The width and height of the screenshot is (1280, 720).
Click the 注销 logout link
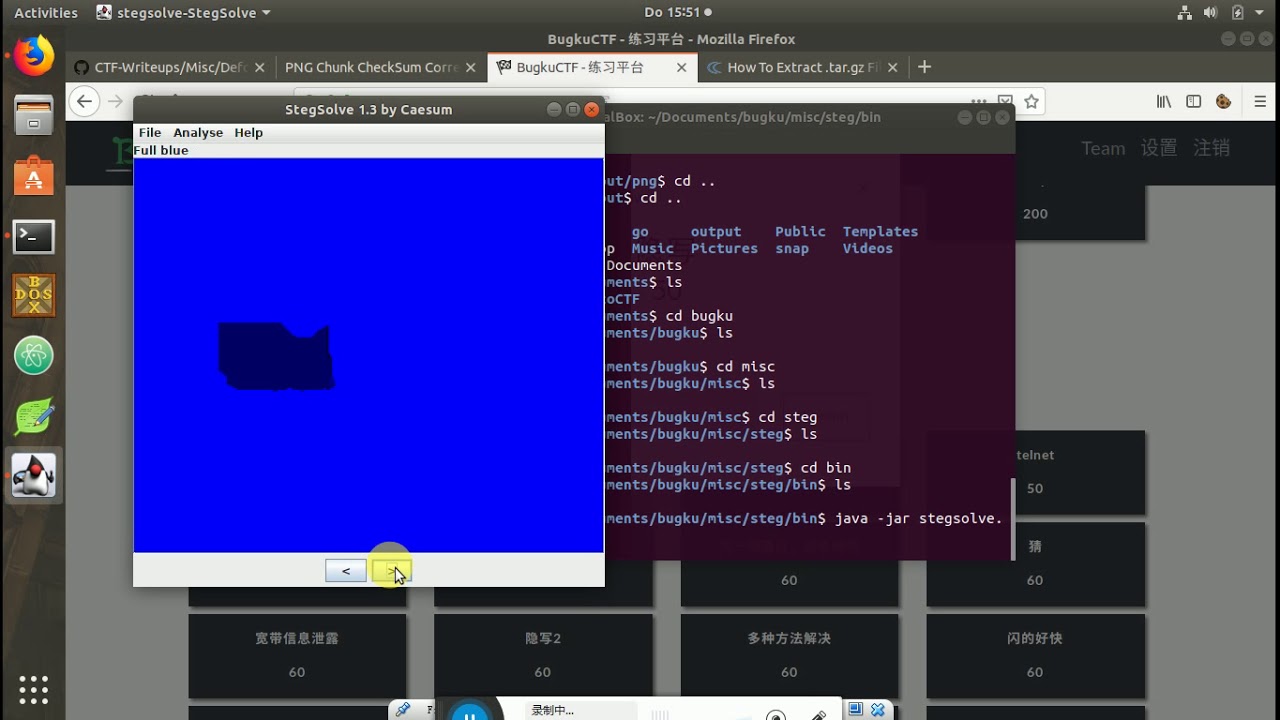coord(1211,148)
